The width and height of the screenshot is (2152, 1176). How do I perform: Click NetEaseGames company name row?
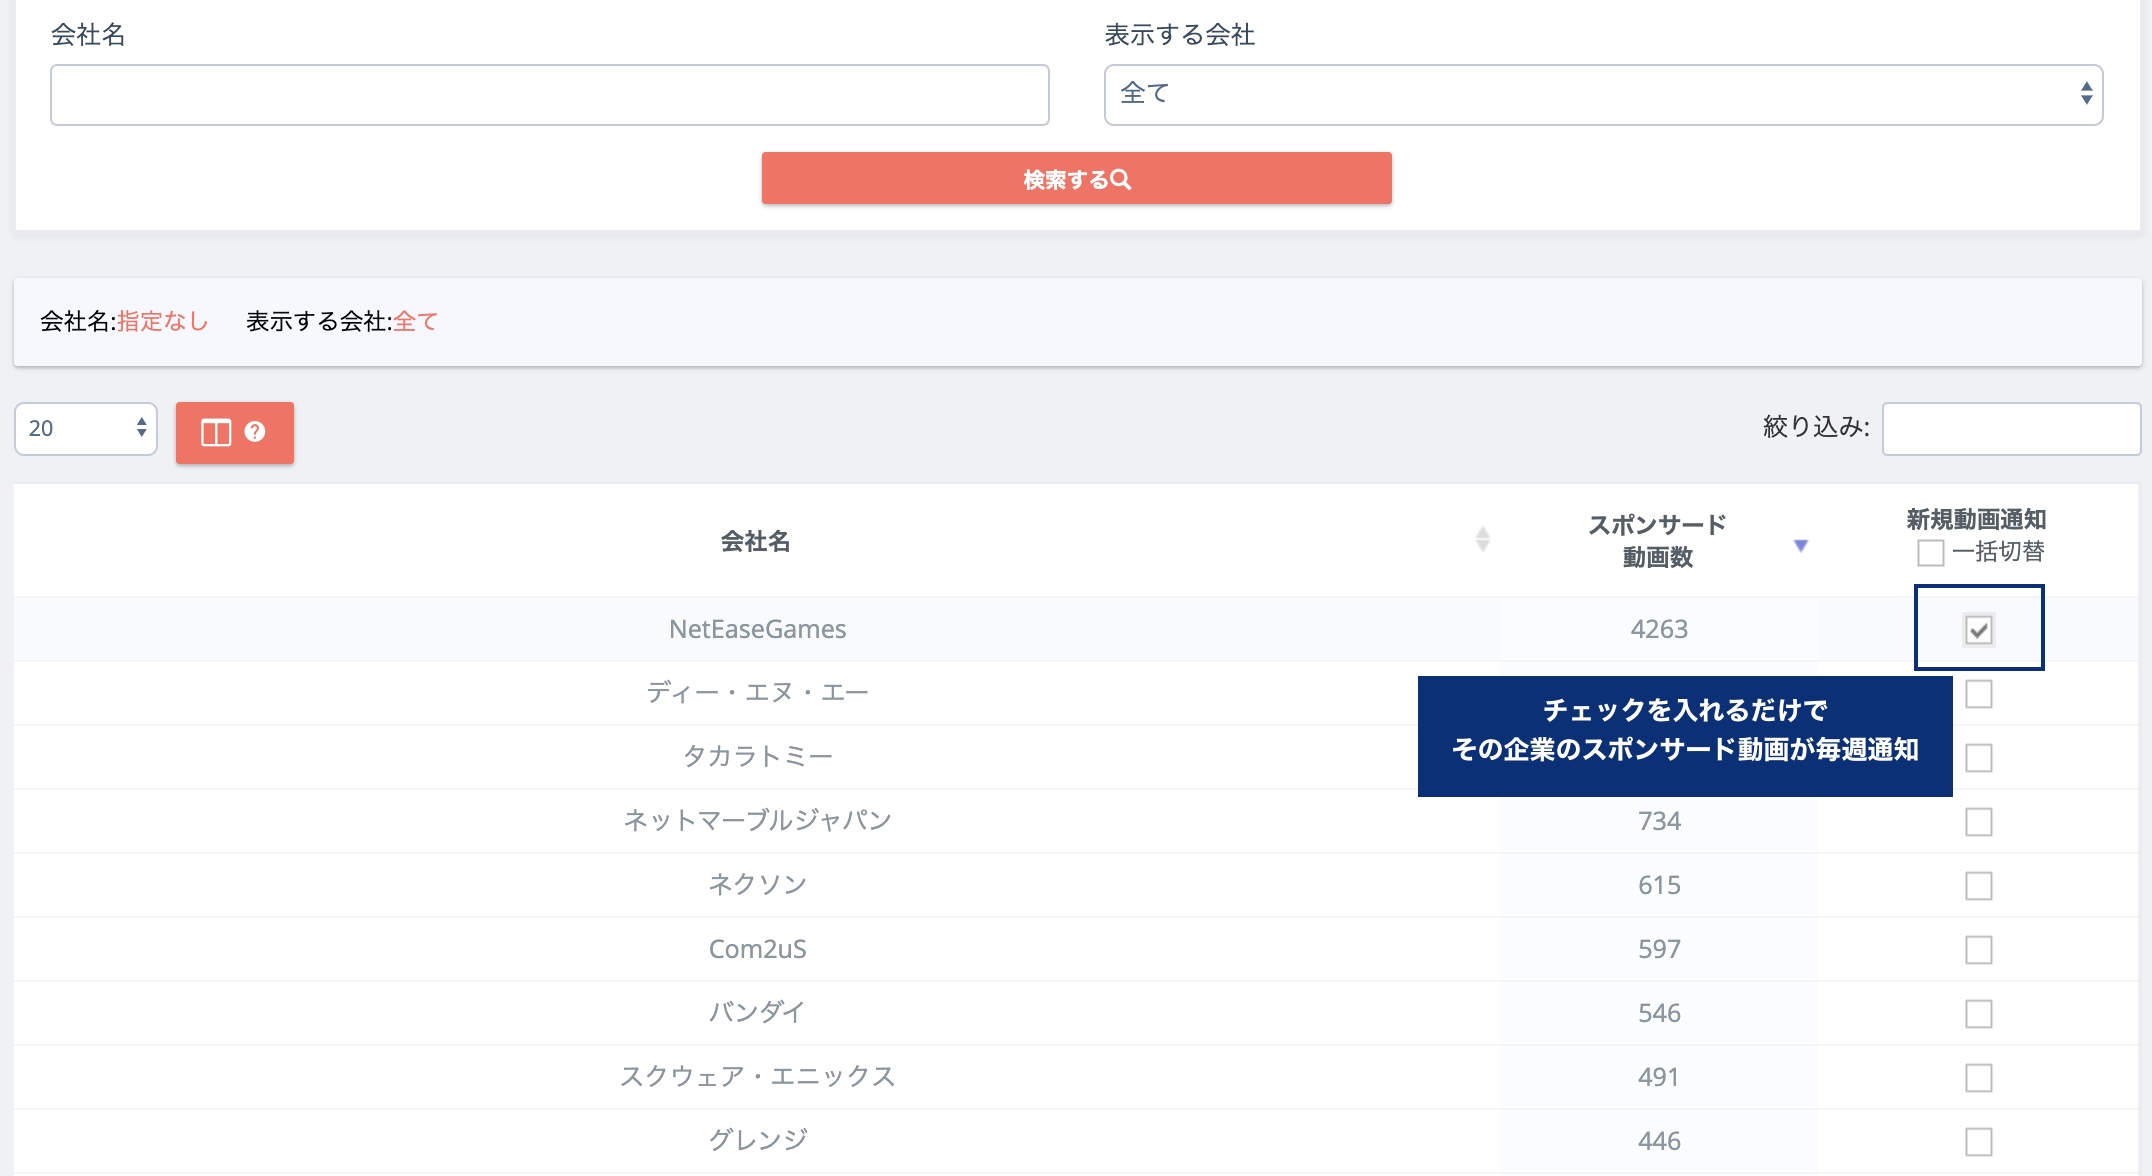757,629
